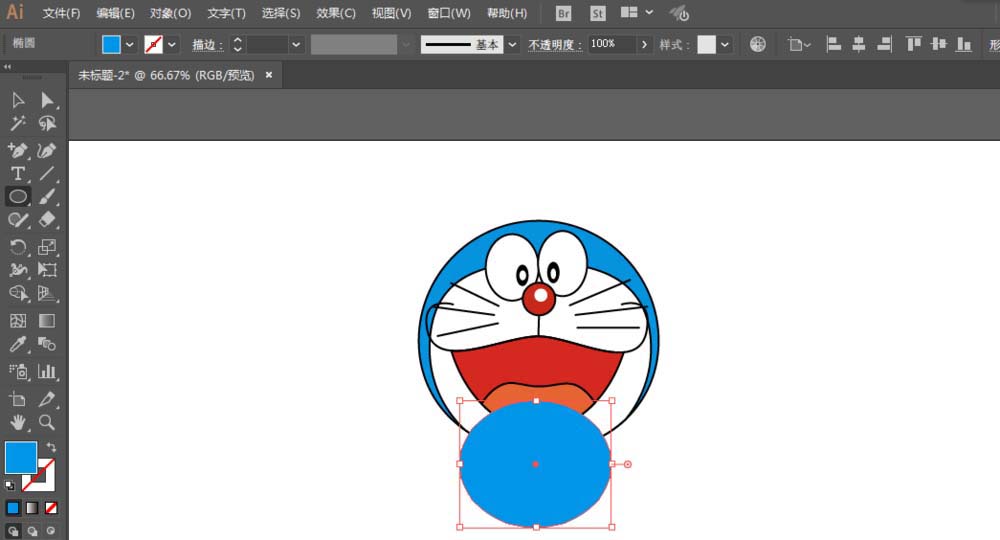Set paint mode to Color
Image resolution: width=1000 pixels, height=540 pixels.
13,508
